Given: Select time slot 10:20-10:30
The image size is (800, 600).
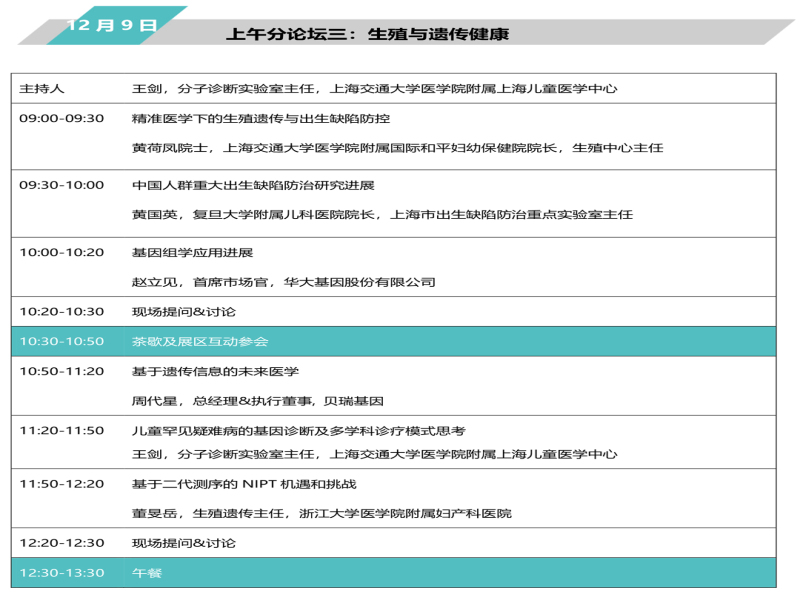Looking at the screenshot, I should 62,312.
